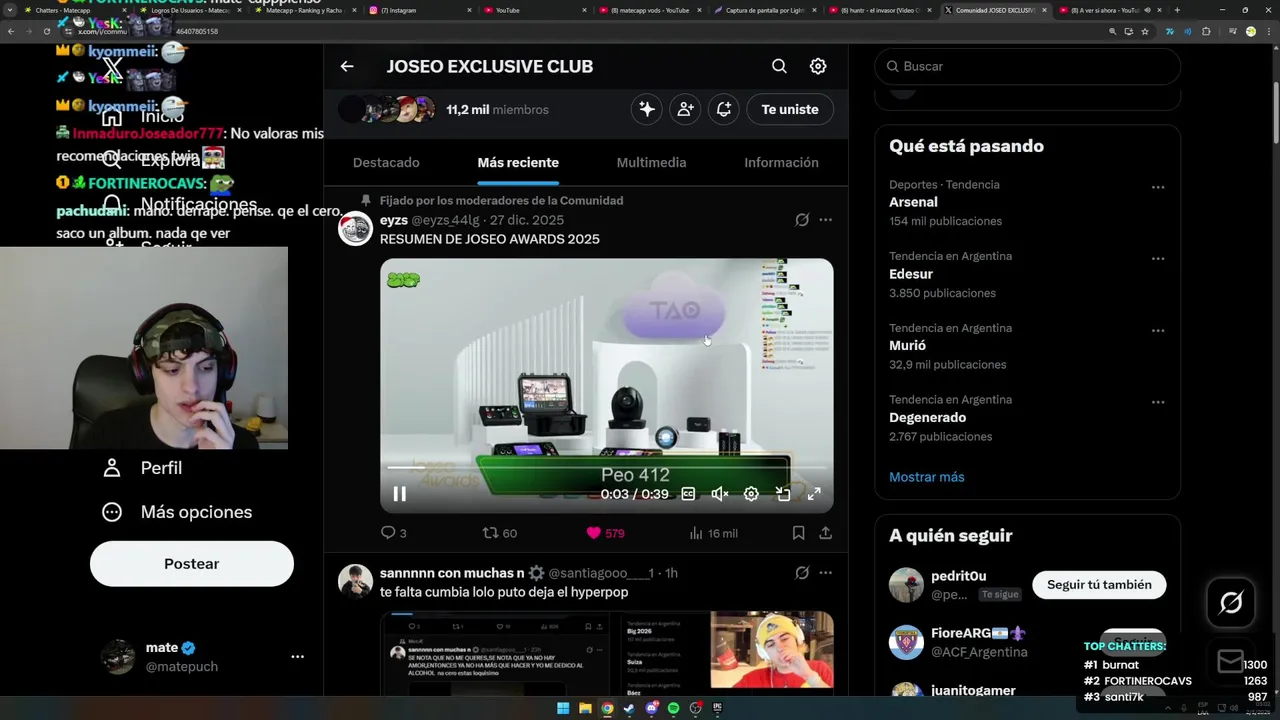Click into the Buscar search field
Viewport: 1280px width, 720px height.
pyautogui.click(x=1027, y=66)
